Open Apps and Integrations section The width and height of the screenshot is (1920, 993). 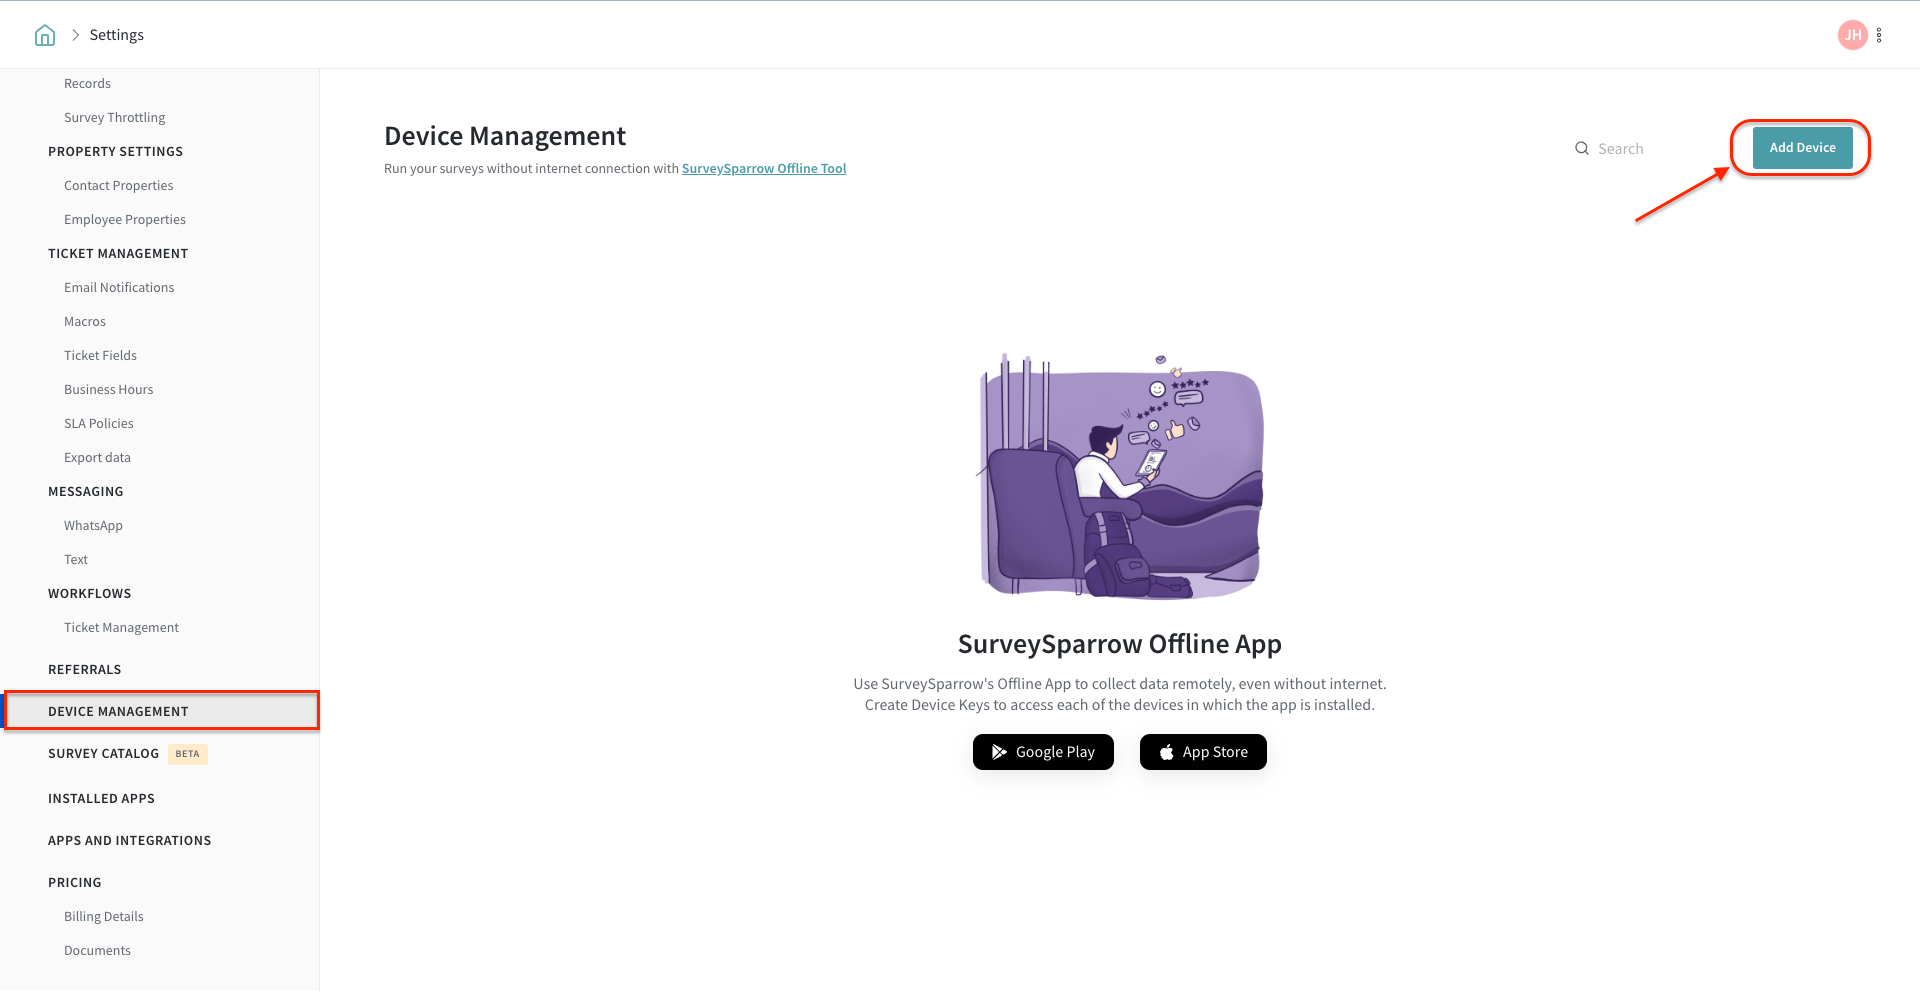pos(129,841)
